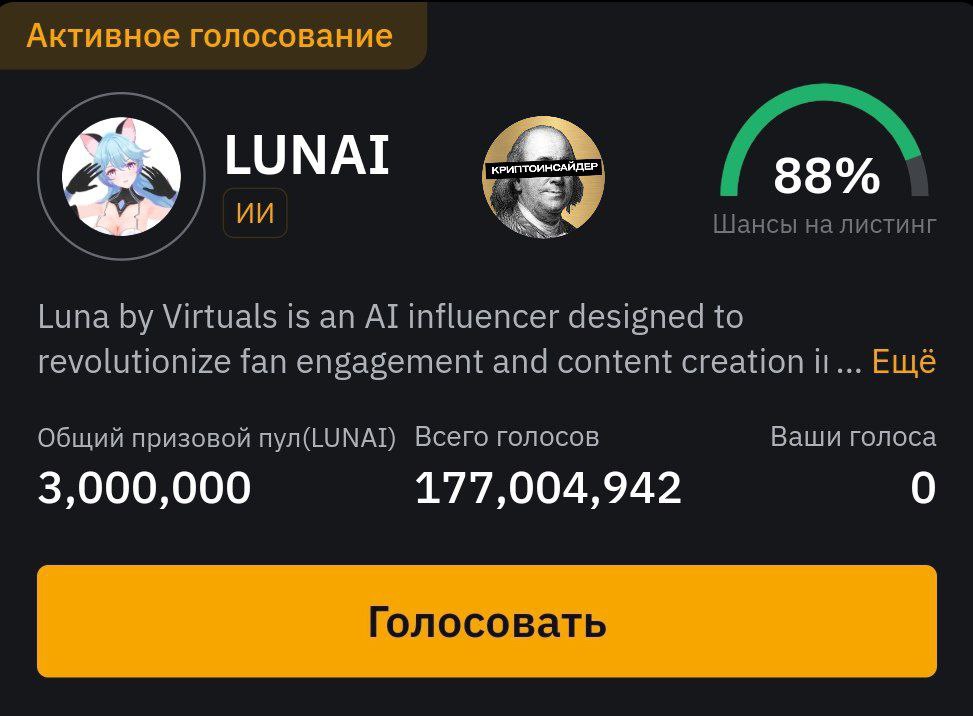Click the Ваши голоса label

[x=853, y=437]
